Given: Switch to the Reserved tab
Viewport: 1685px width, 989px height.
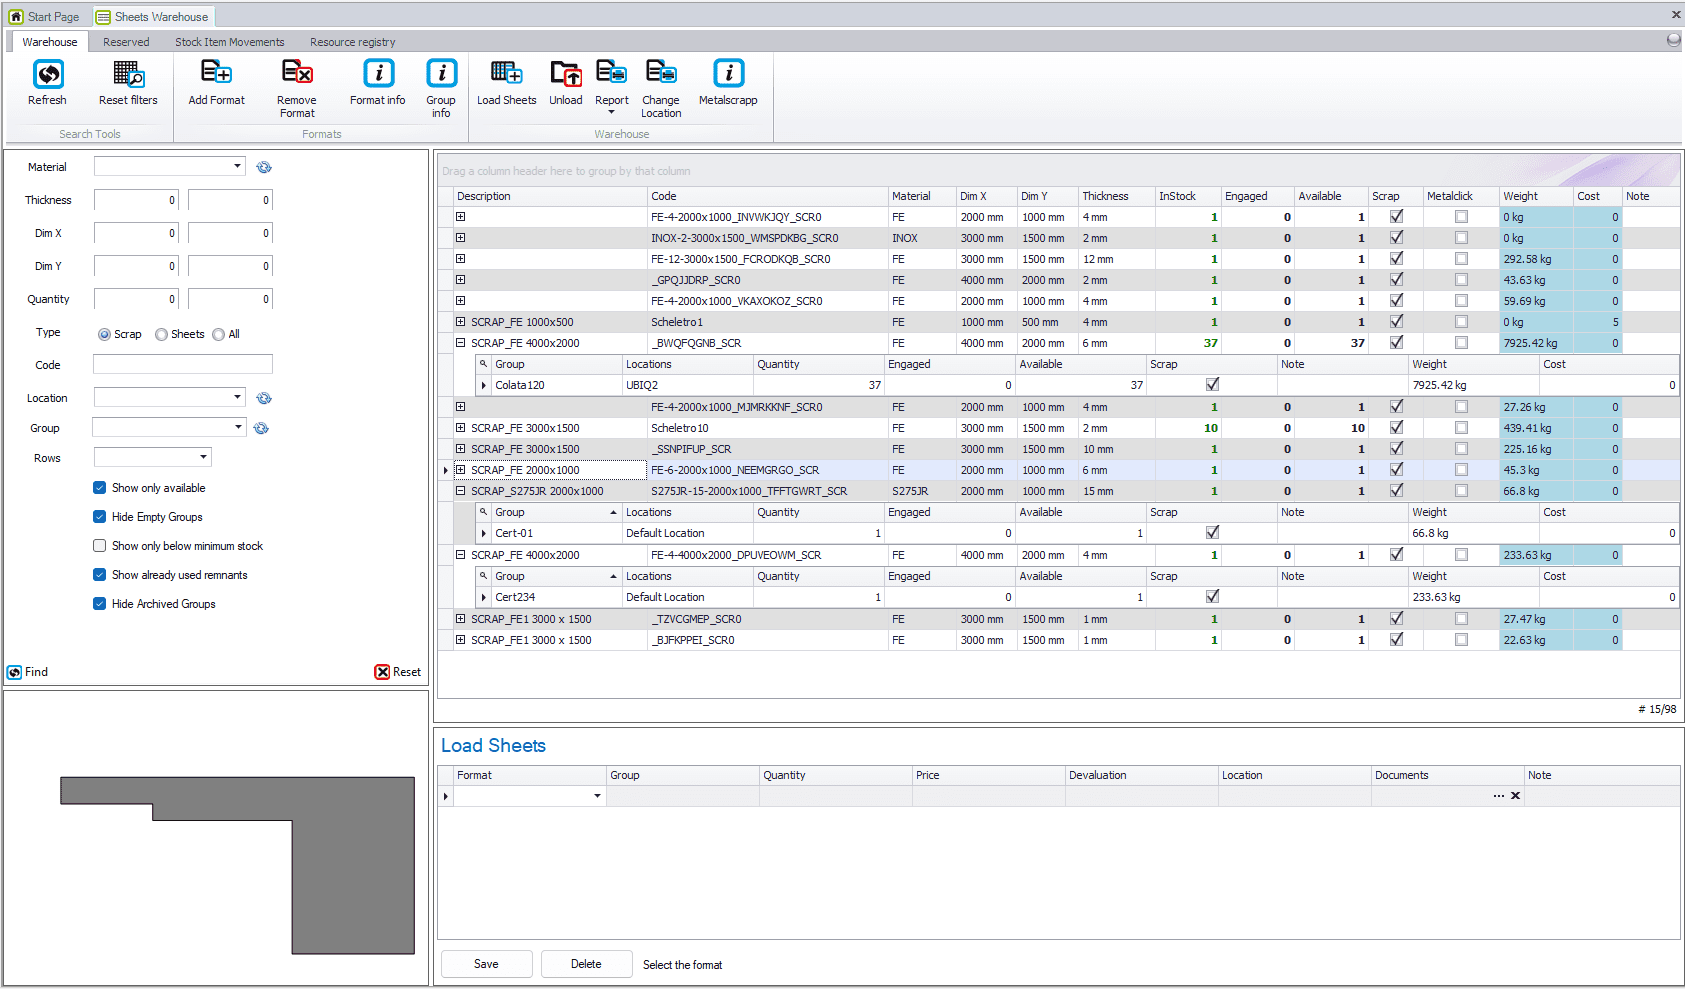Looking at the screenshot, I should pyautogui.click(x=126, y=42).
